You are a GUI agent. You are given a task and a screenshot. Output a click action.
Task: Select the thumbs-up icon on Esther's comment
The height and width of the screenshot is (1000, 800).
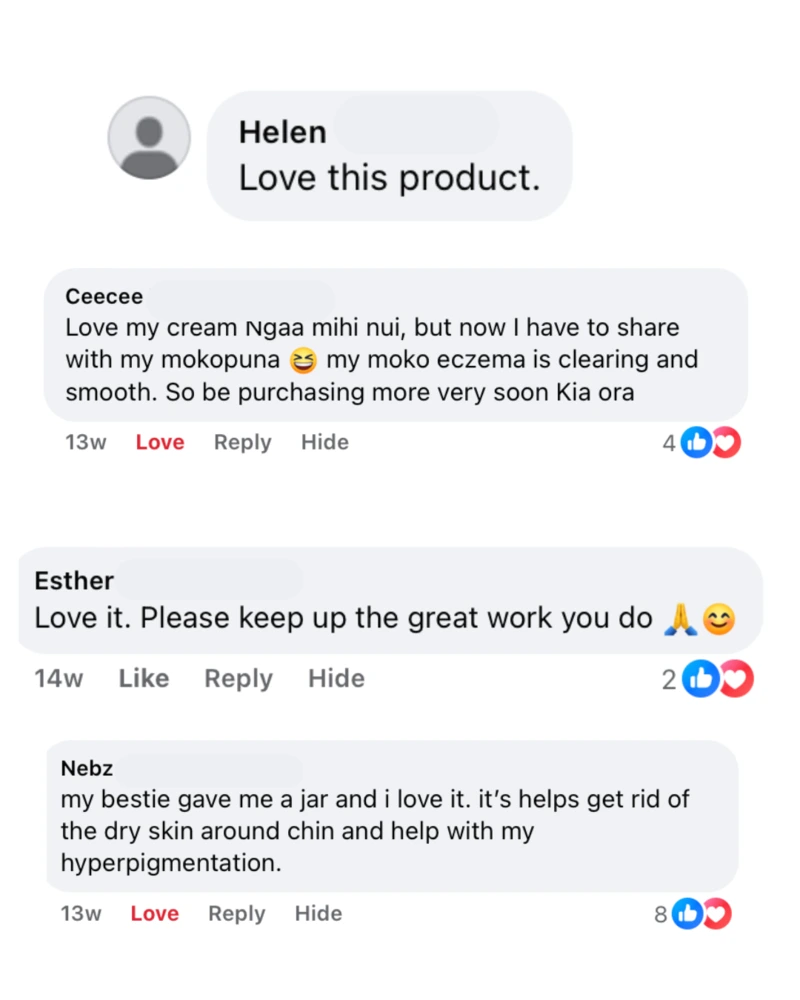click(702, 678)
